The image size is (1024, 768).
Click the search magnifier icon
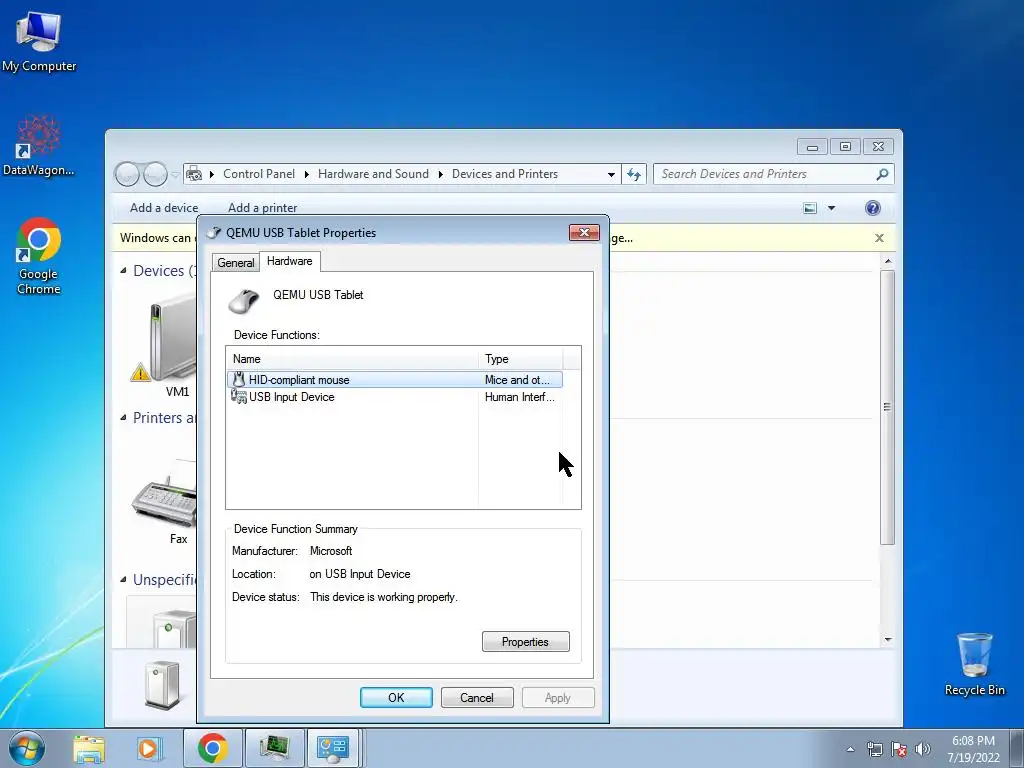[x=882, y=174]
